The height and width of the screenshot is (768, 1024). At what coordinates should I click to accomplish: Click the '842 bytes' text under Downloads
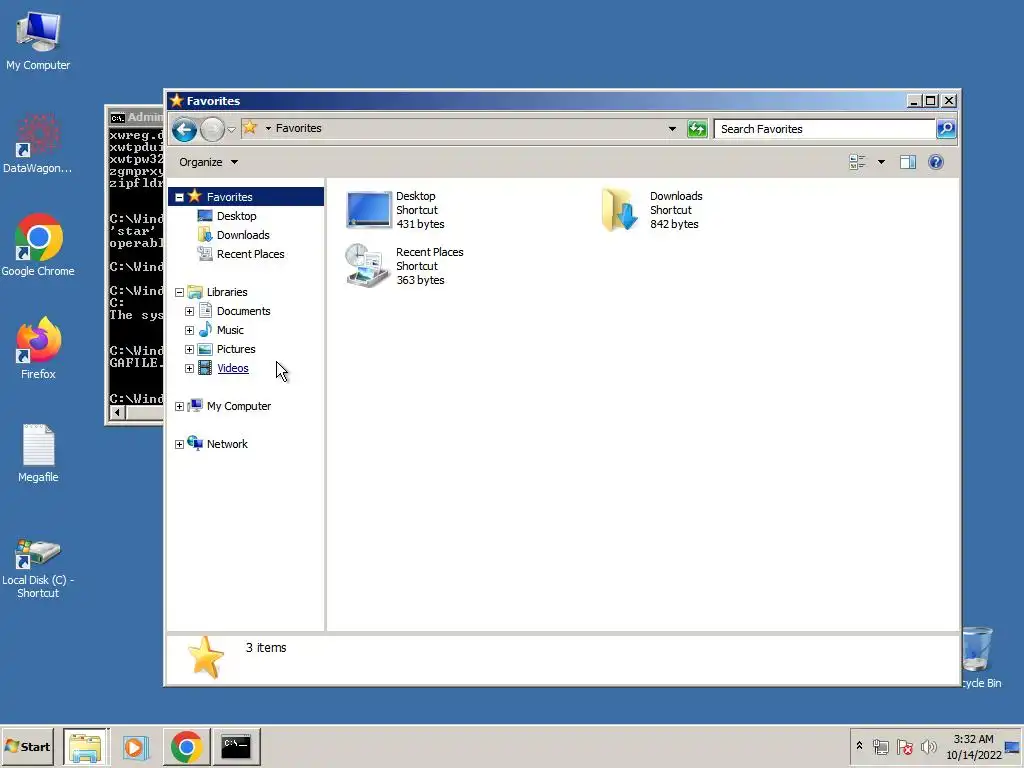click(x=674, y=224)
